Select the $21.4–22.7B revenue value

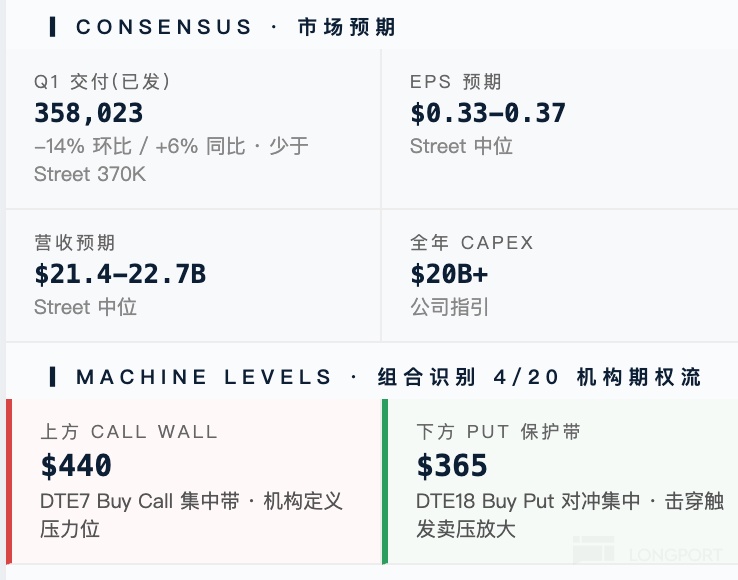[120, 274]
